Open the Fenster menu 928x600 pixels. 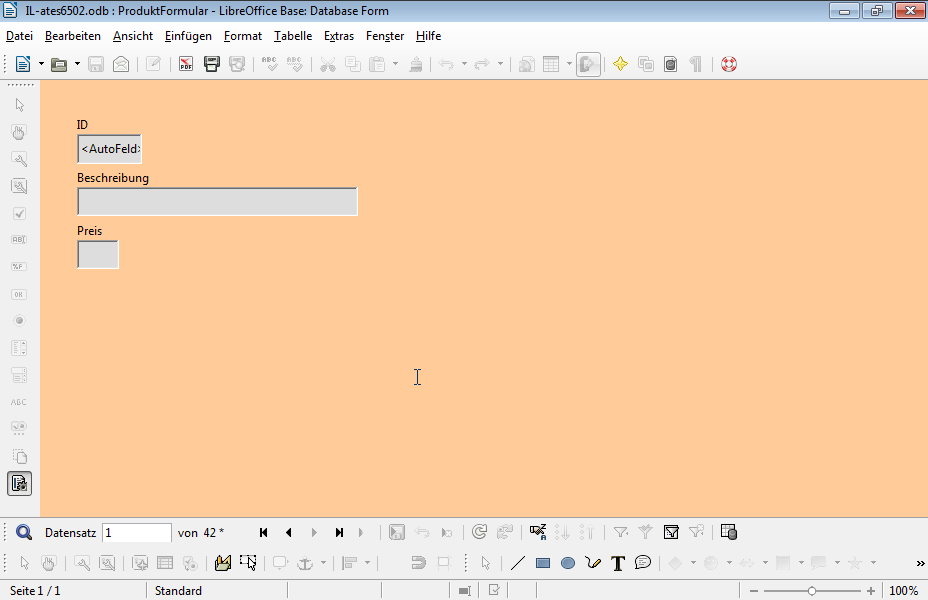(x=385, y=36)
